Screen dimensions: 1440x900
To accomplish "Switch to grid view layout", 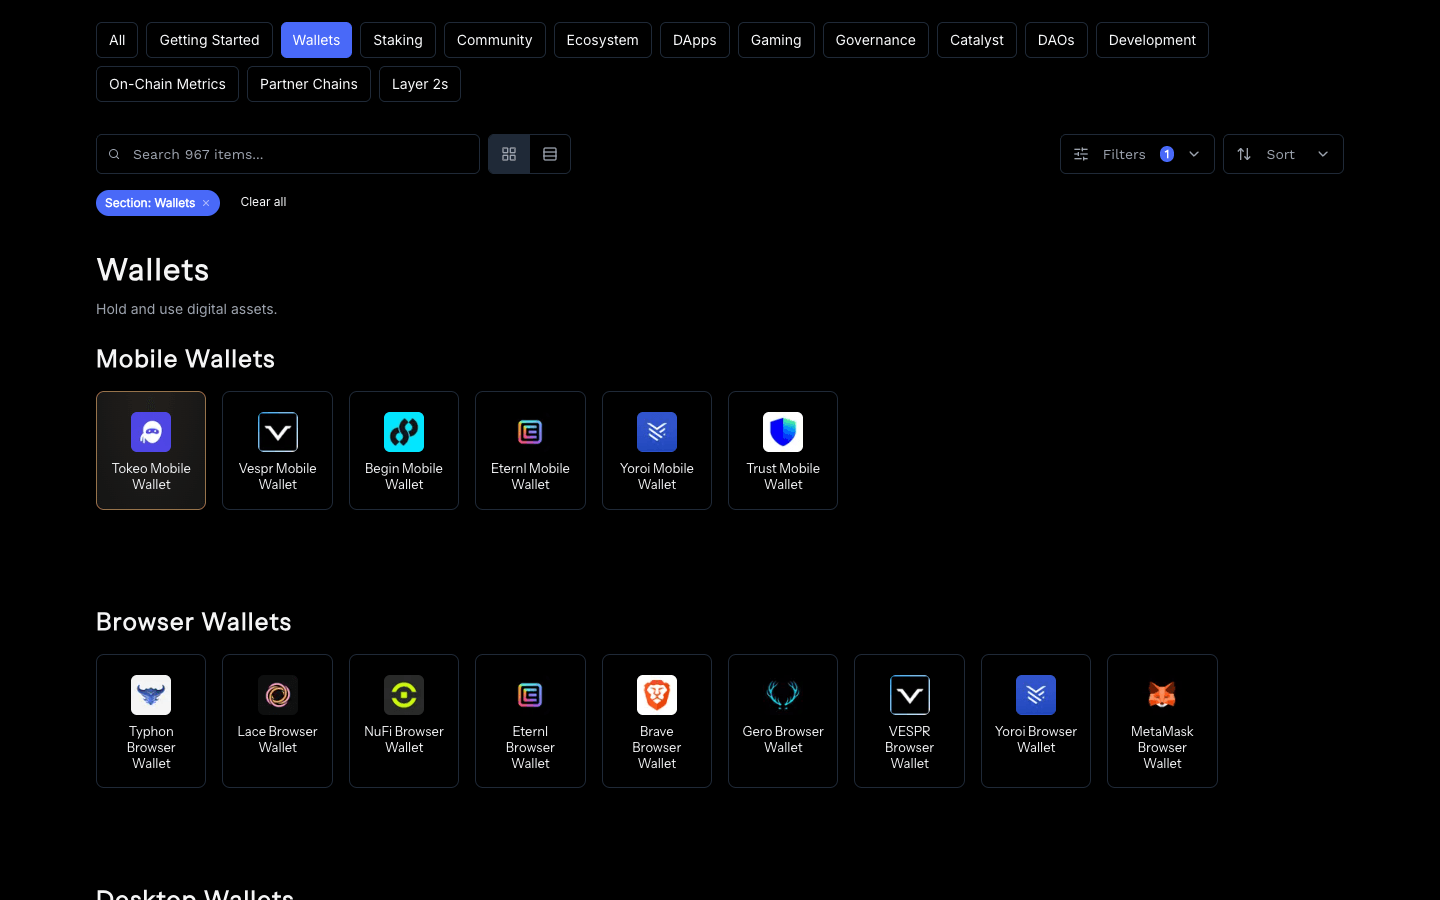I will 509,154.
